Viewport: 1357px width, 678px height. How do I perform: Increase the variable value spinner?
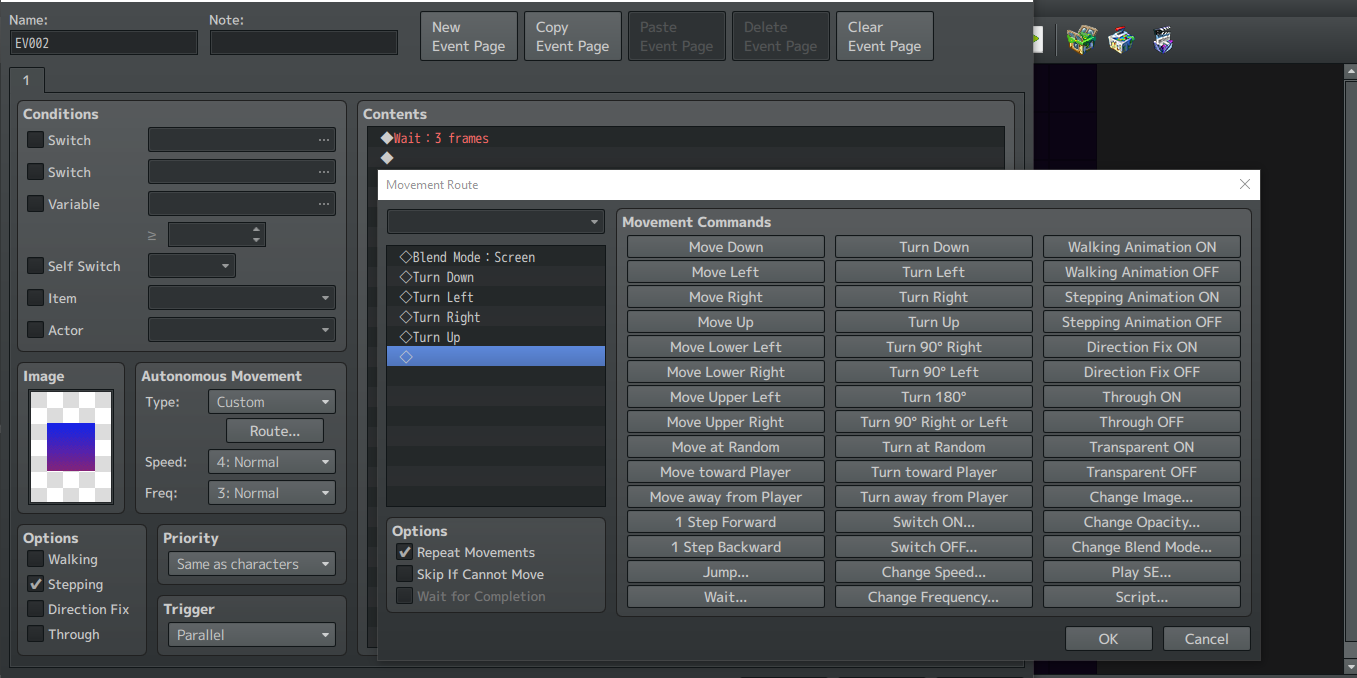[257, 229]
